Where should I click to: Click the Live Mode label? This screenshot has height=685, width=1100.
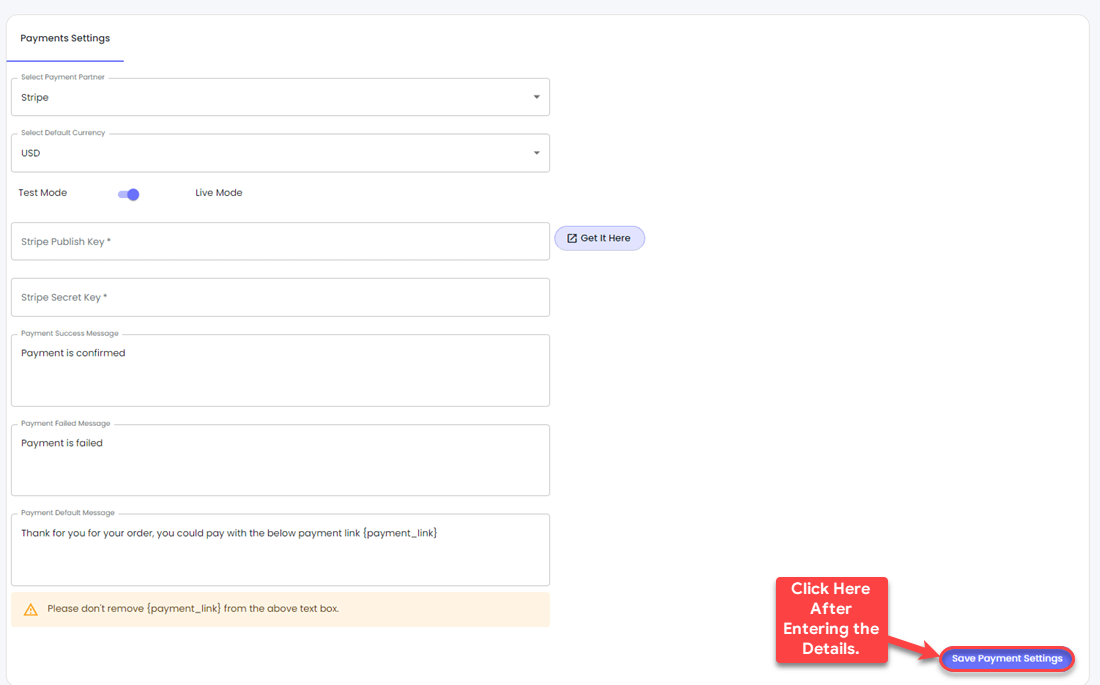click(x=219, y=192)
